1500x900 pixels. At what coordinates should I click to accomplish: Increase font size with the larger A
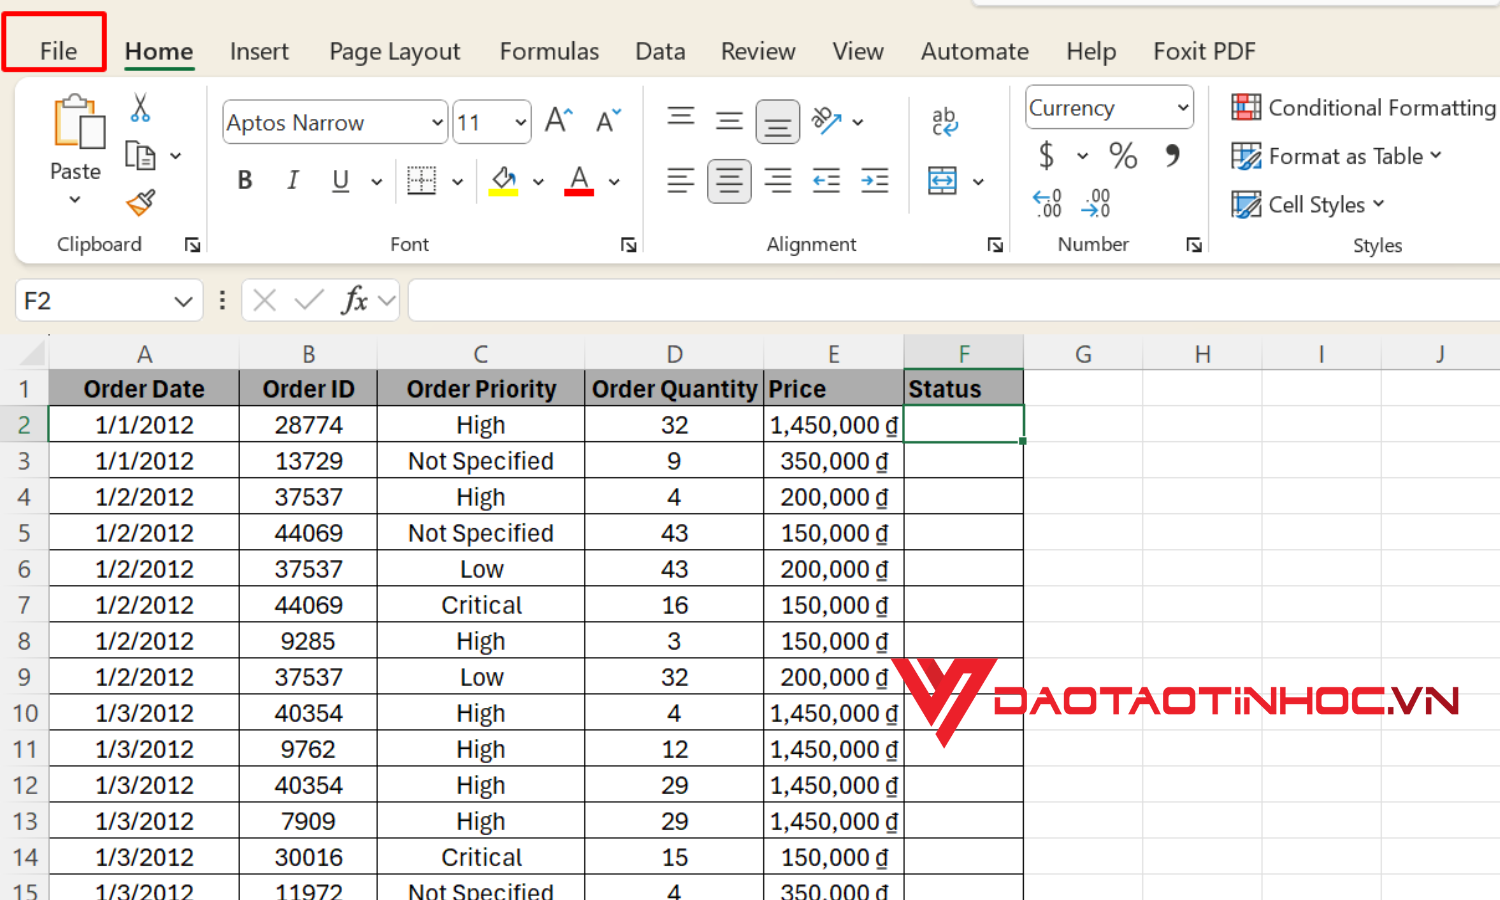tap(559, 122)
